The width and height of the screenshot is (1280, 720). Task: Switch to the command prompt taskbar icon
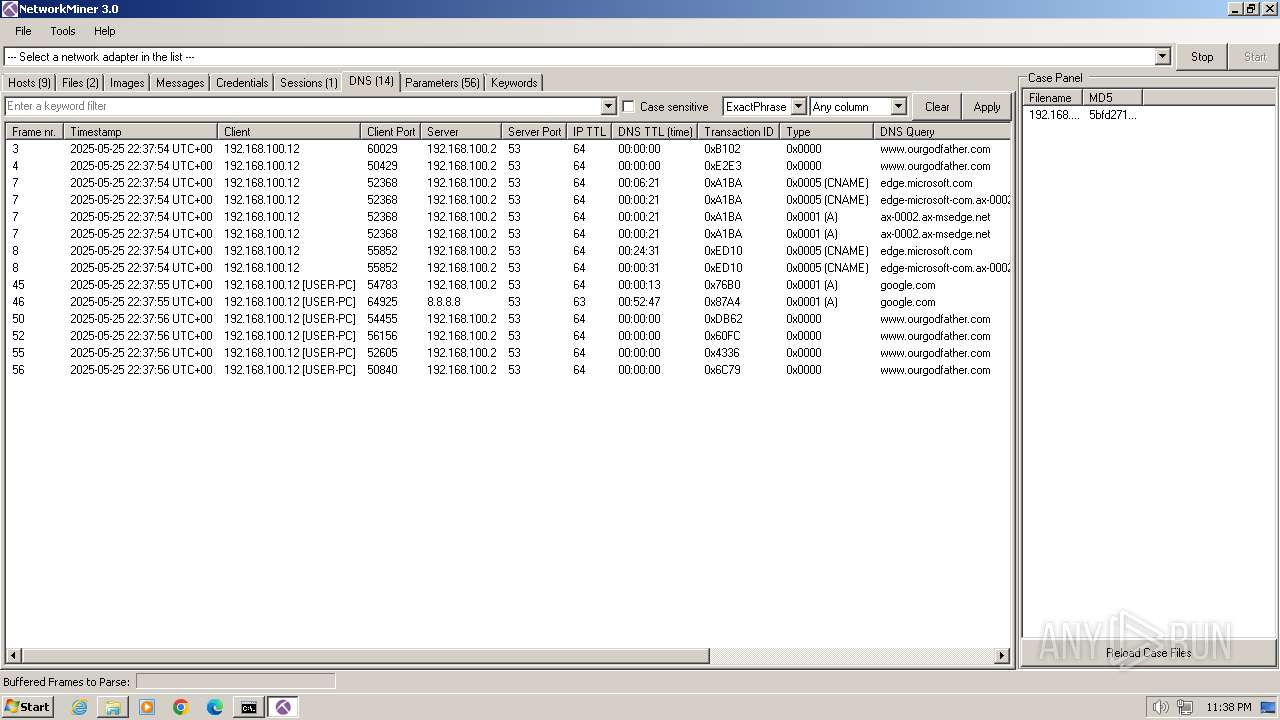click(x=249, y=707)
